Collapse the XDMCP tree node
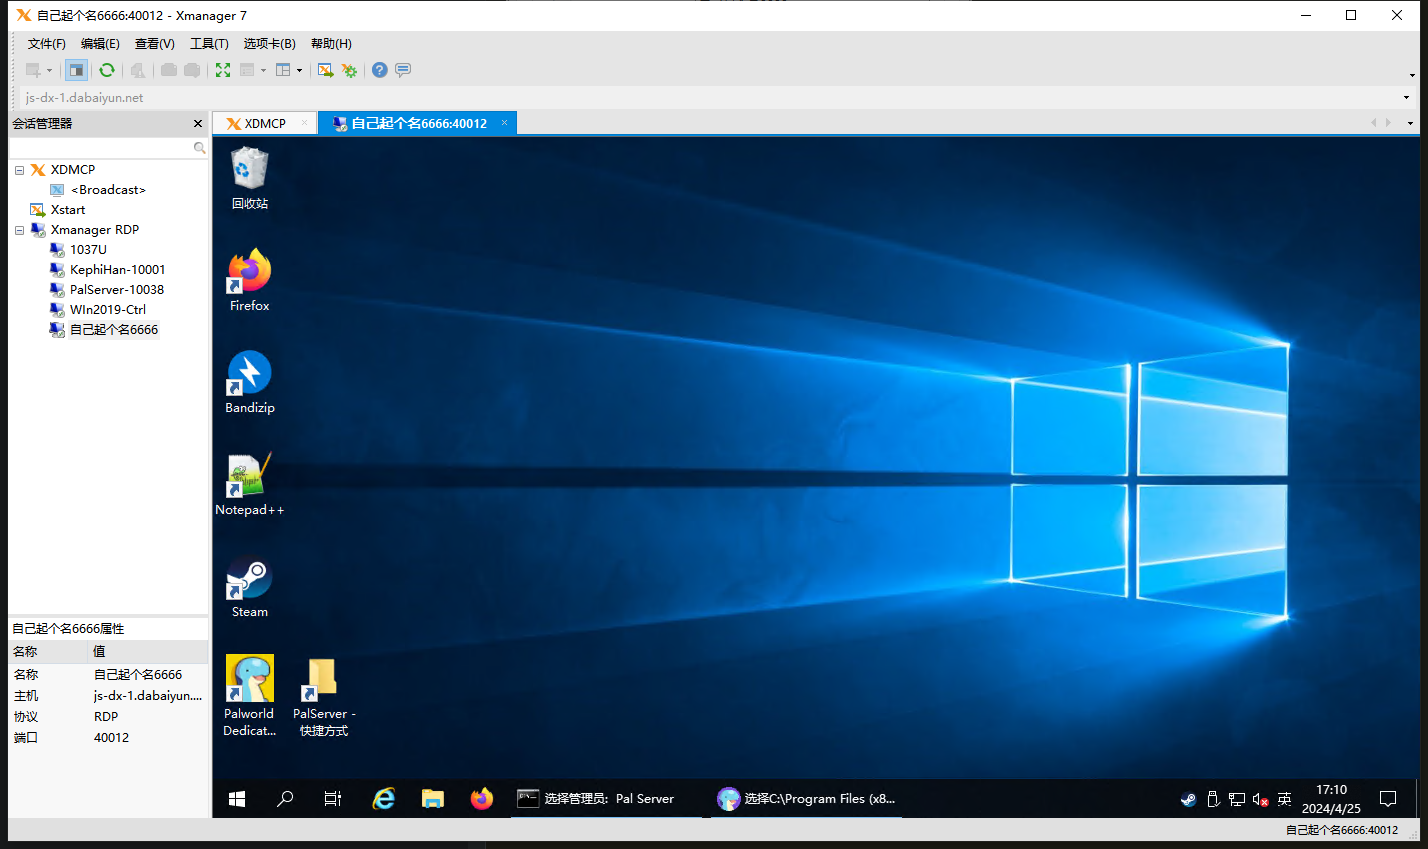The width and height of the screenshot is (1428, 849). pos(19,170)
